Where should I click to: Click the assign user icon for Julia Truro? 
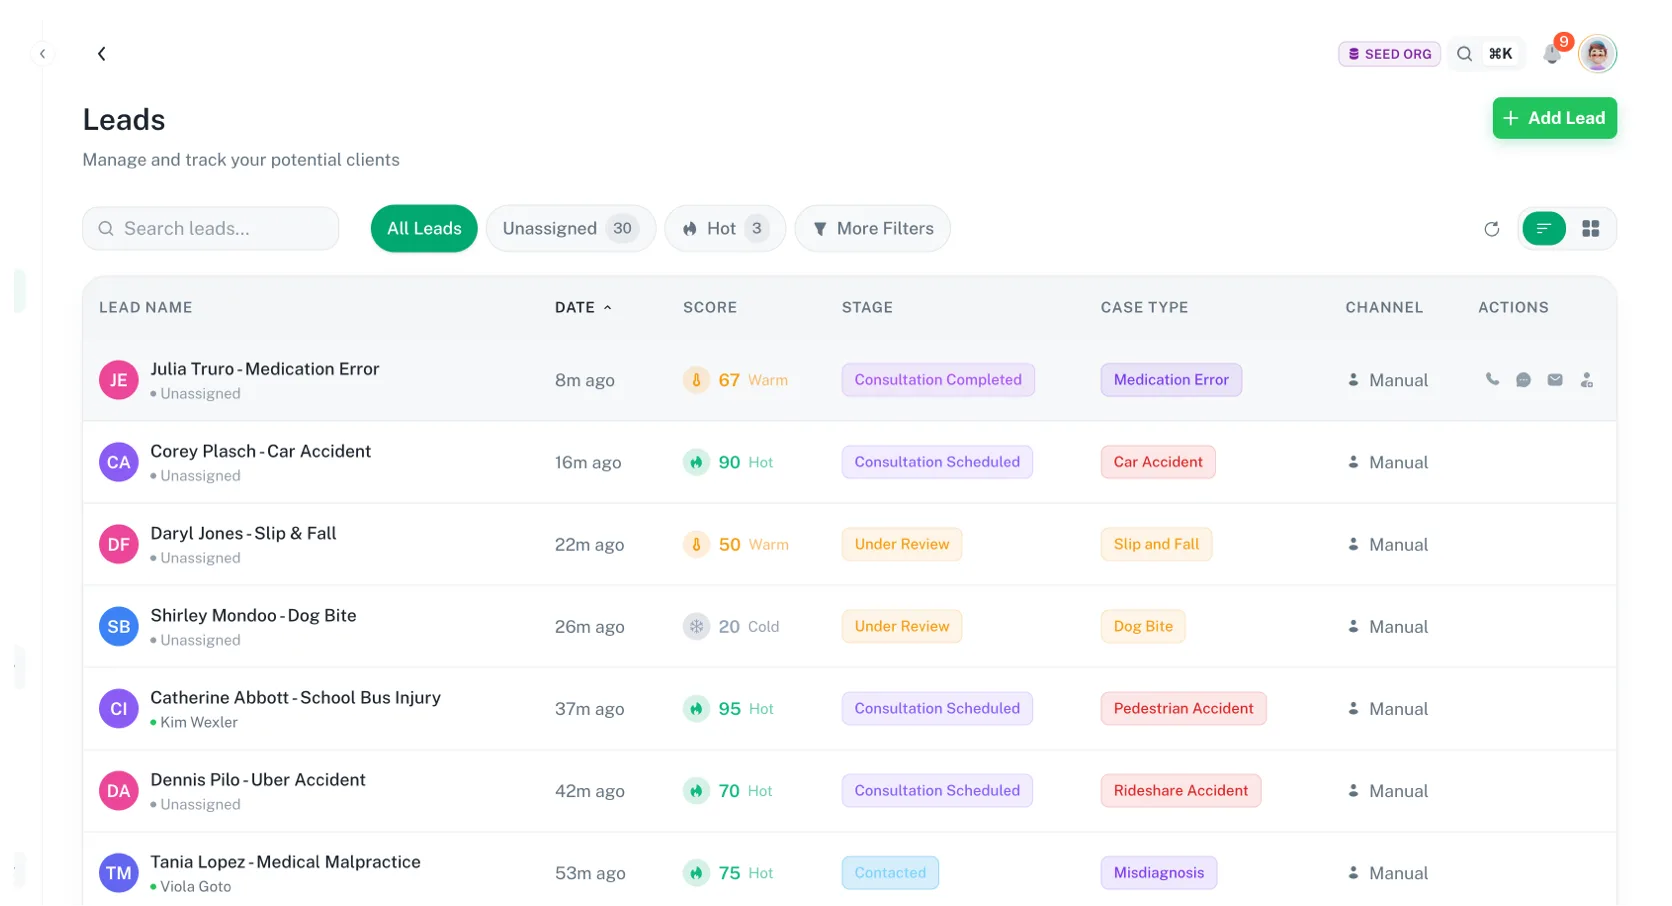coord(1587,380)
